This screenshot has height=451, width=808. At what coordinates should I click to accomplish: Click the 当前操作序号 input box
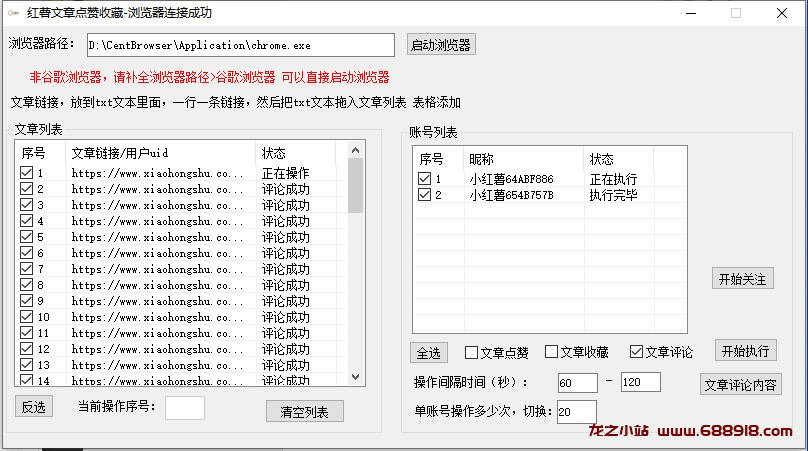pyautogui.click(x=184, y=407)
